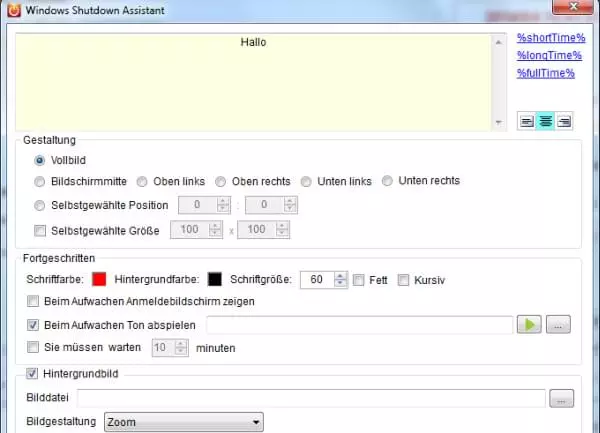Image resolution: width=600 pixels, height=433 pixels.
Task: Select Selbstgewählte Position radio button
Action: 39,205
